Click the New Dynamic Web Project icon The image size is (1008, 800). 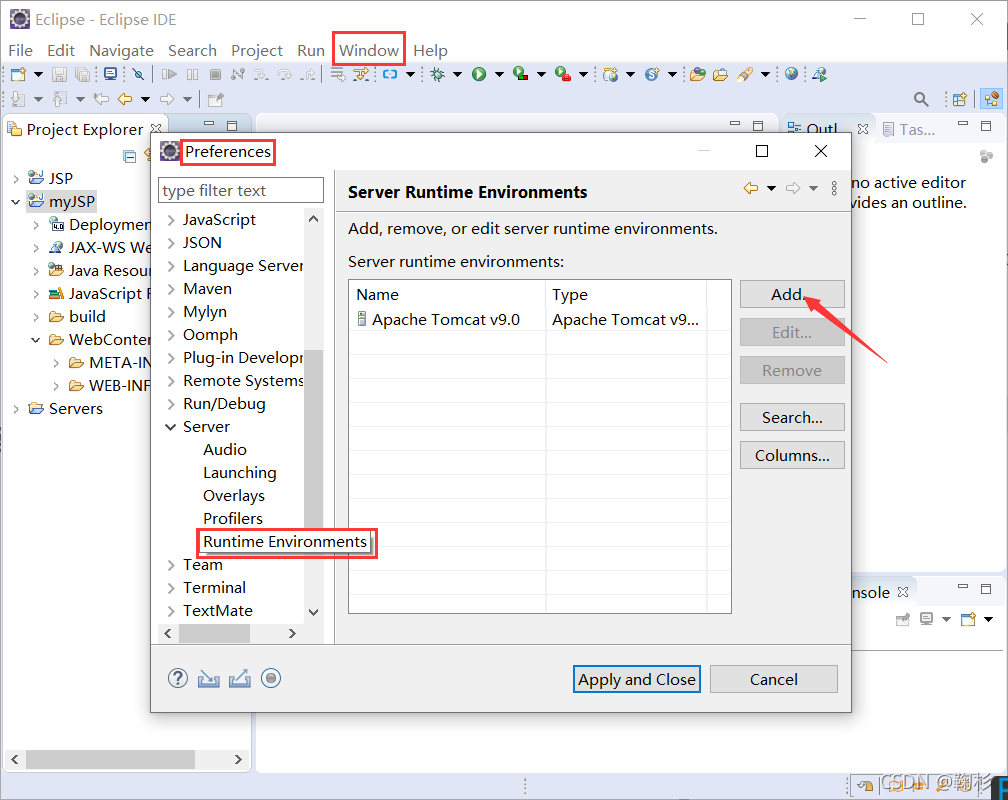[x=611, y=75]
